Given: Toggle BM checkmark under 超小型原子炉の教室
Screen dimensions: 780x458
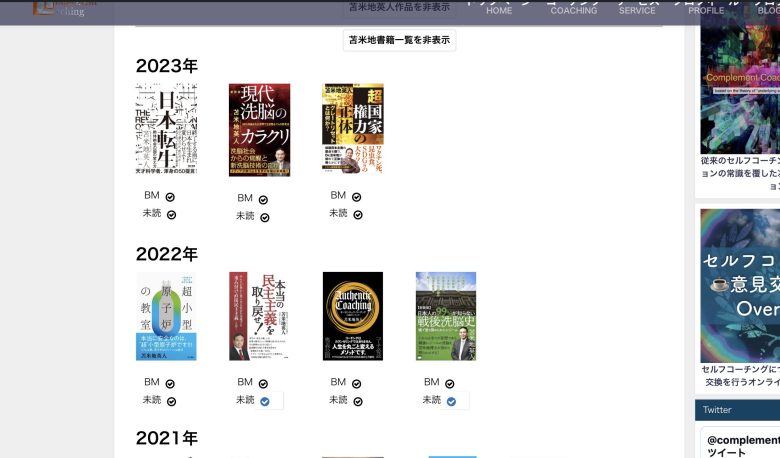Looking at the screenshot, I should point(170,383).
